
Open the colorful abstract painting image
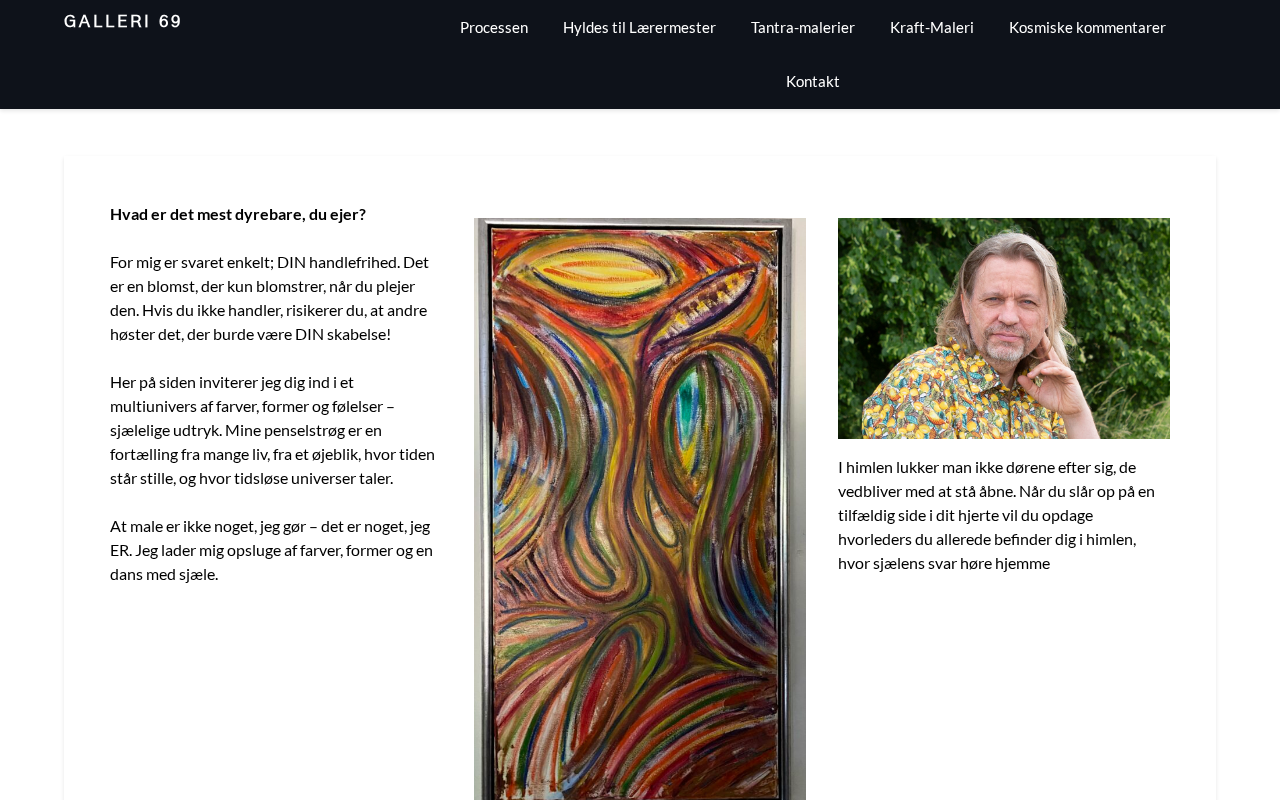640,509
